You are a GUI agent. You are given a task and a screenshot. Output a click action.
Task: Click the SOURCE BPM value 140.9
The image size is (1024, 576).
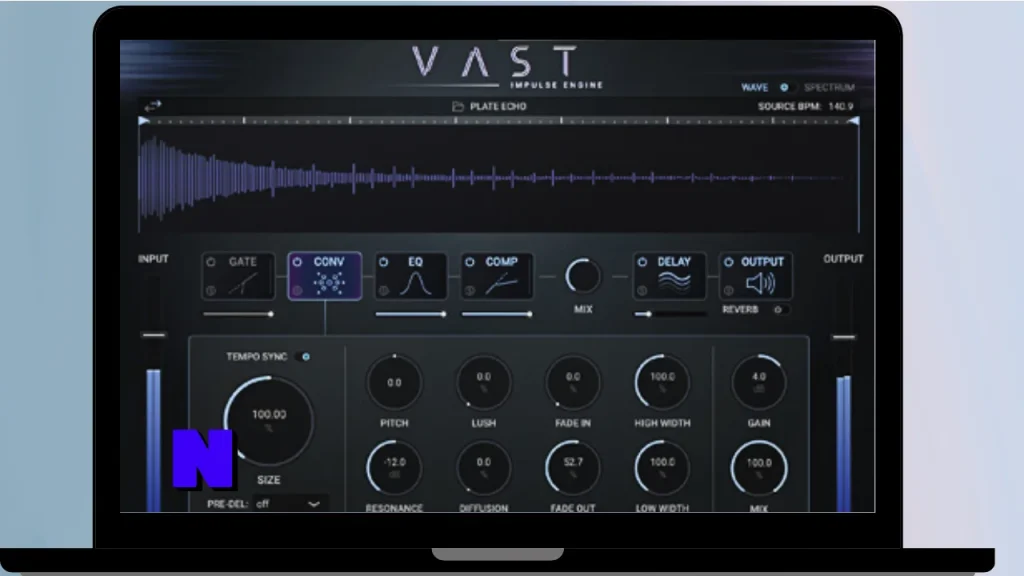point(840,106)
